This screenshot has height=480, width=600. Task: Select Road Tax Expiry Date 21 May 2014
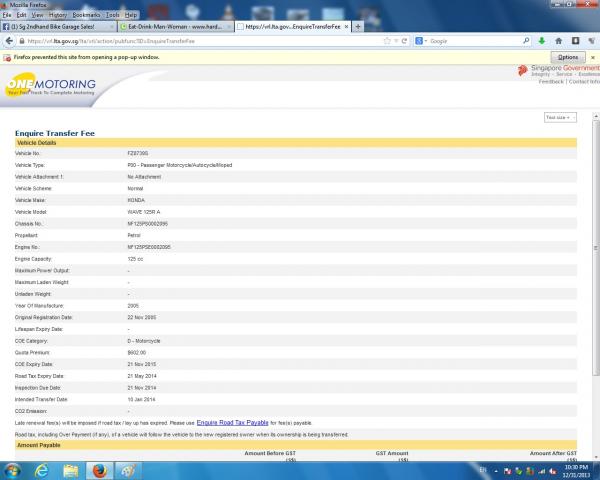142,376
